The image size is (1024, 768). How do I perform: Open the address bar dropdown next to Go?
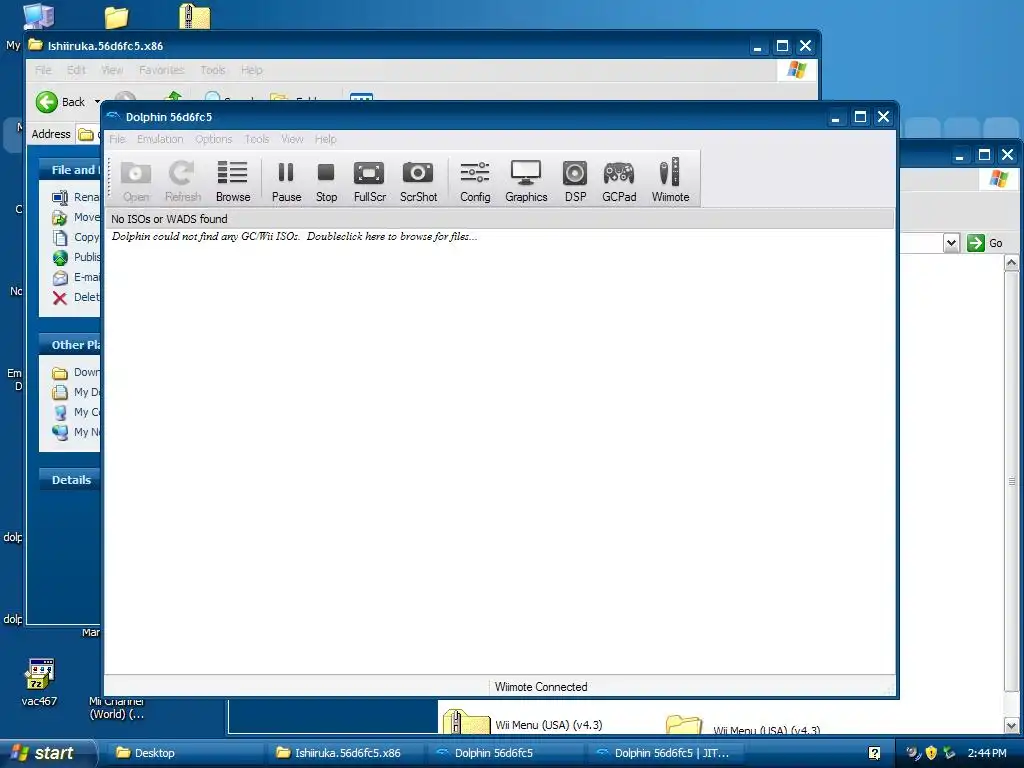click(x=952, y=243)
